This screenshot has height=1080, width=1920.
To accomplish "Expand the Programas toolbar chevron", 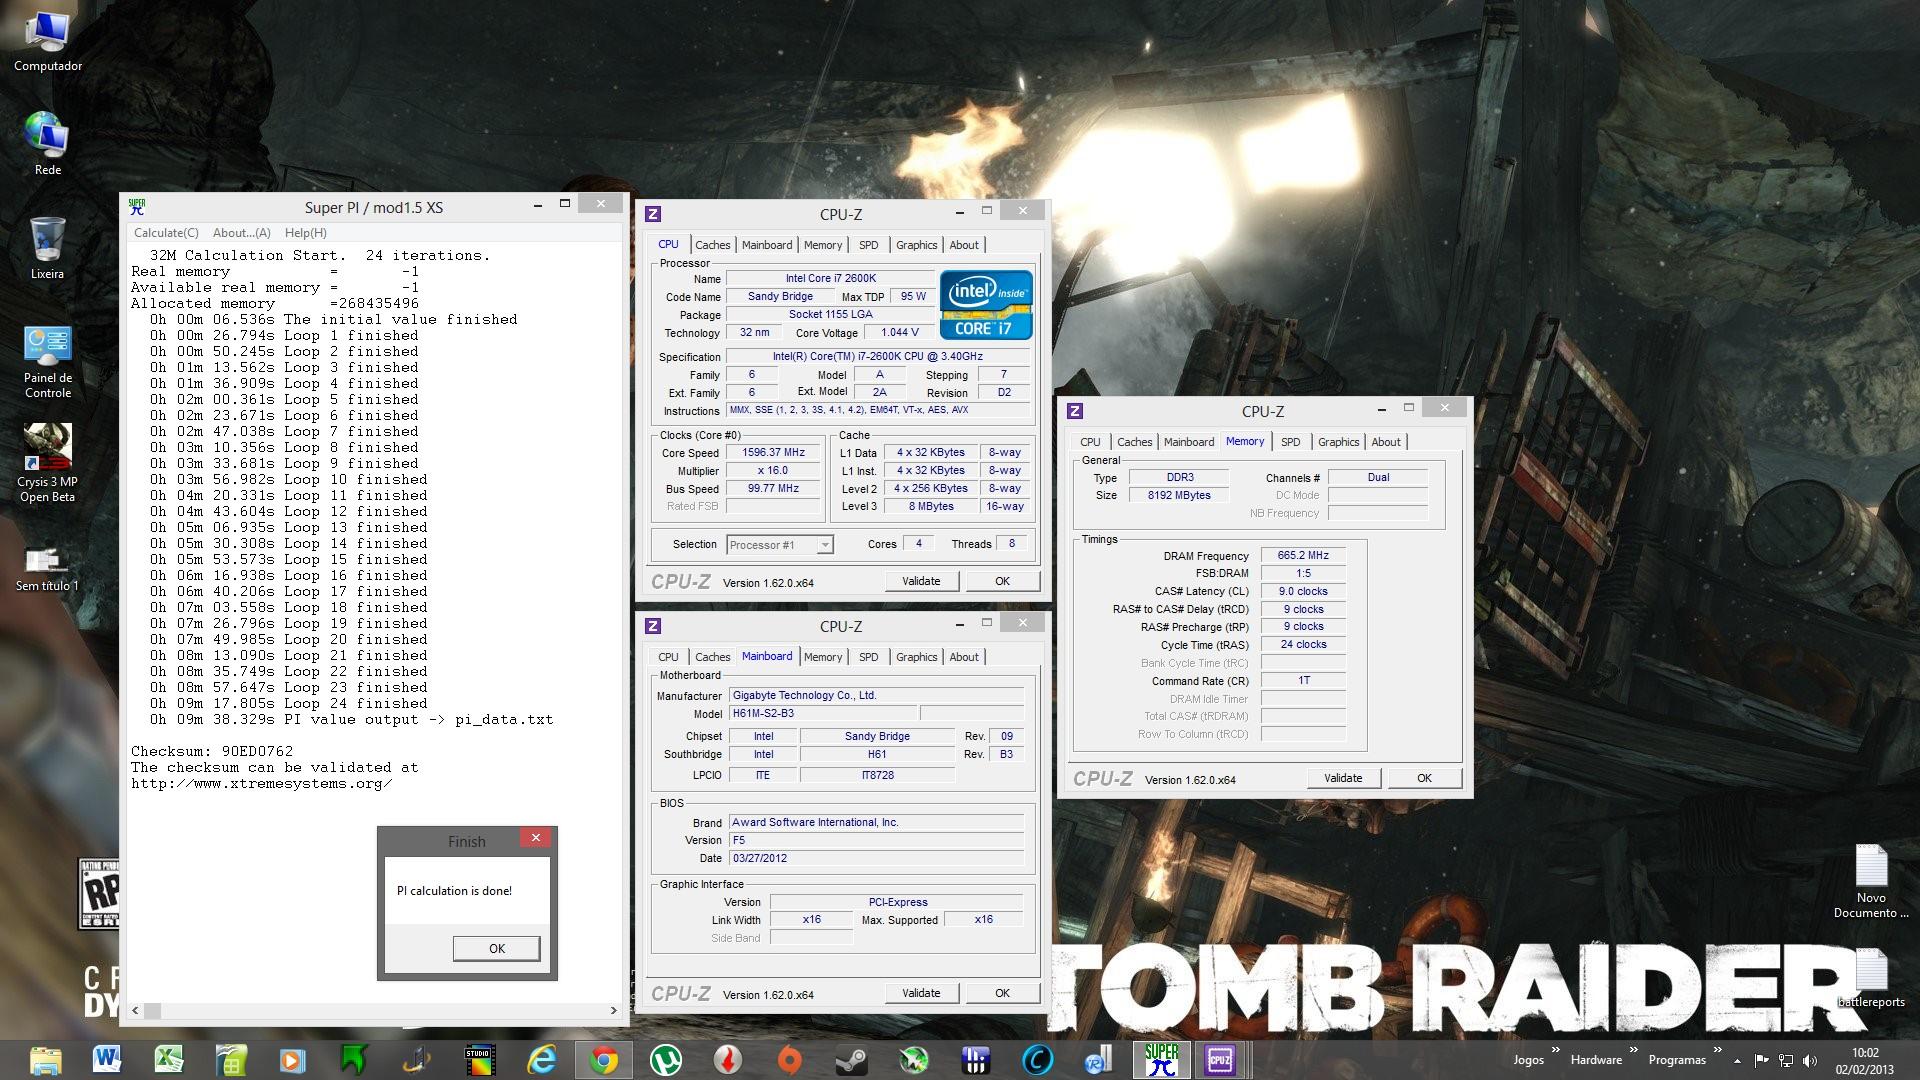I will pyautogui.click(x=1717, y=1050).
